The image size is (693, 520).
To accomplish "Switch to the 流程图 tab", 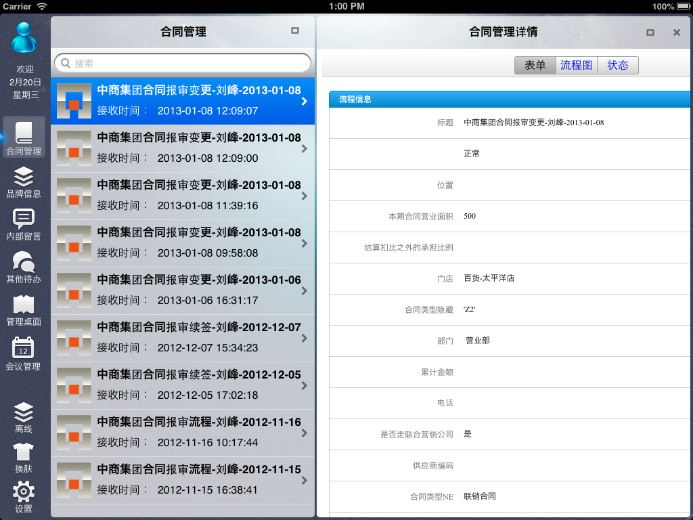I will pos(576,65).
